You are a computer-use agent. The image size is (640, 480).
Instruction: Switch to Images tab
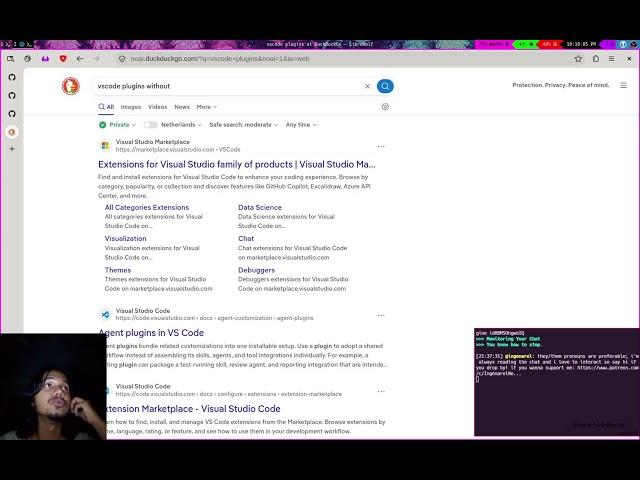point(131,107)
